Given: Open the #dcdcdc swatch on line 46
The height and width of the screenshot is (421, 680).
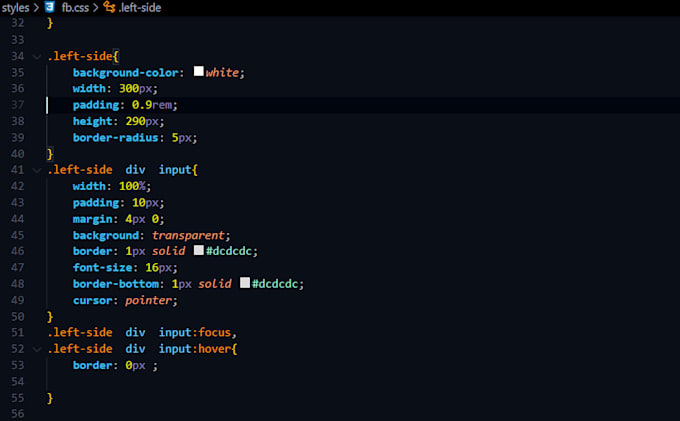Looking at the screenshot, I should pyautogui.click(x=199, y=250).
